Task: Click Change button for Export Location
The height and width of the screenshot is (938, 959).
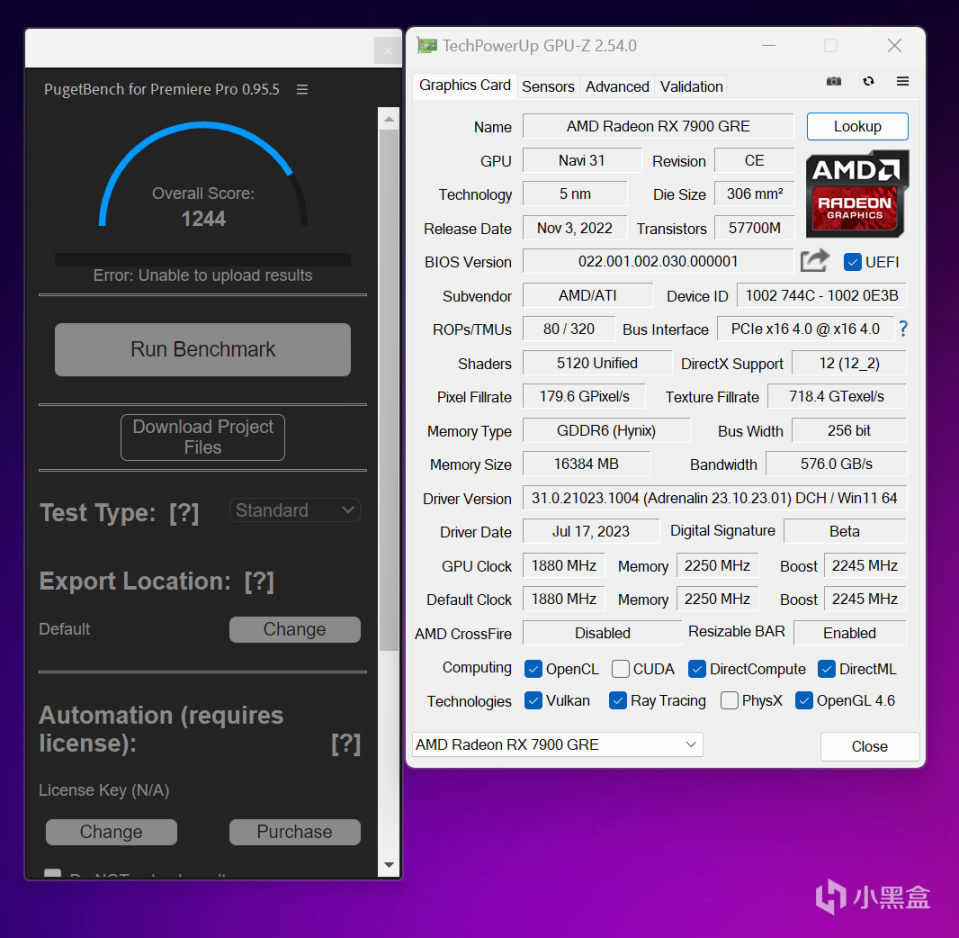Action: (x=295, y=629)
